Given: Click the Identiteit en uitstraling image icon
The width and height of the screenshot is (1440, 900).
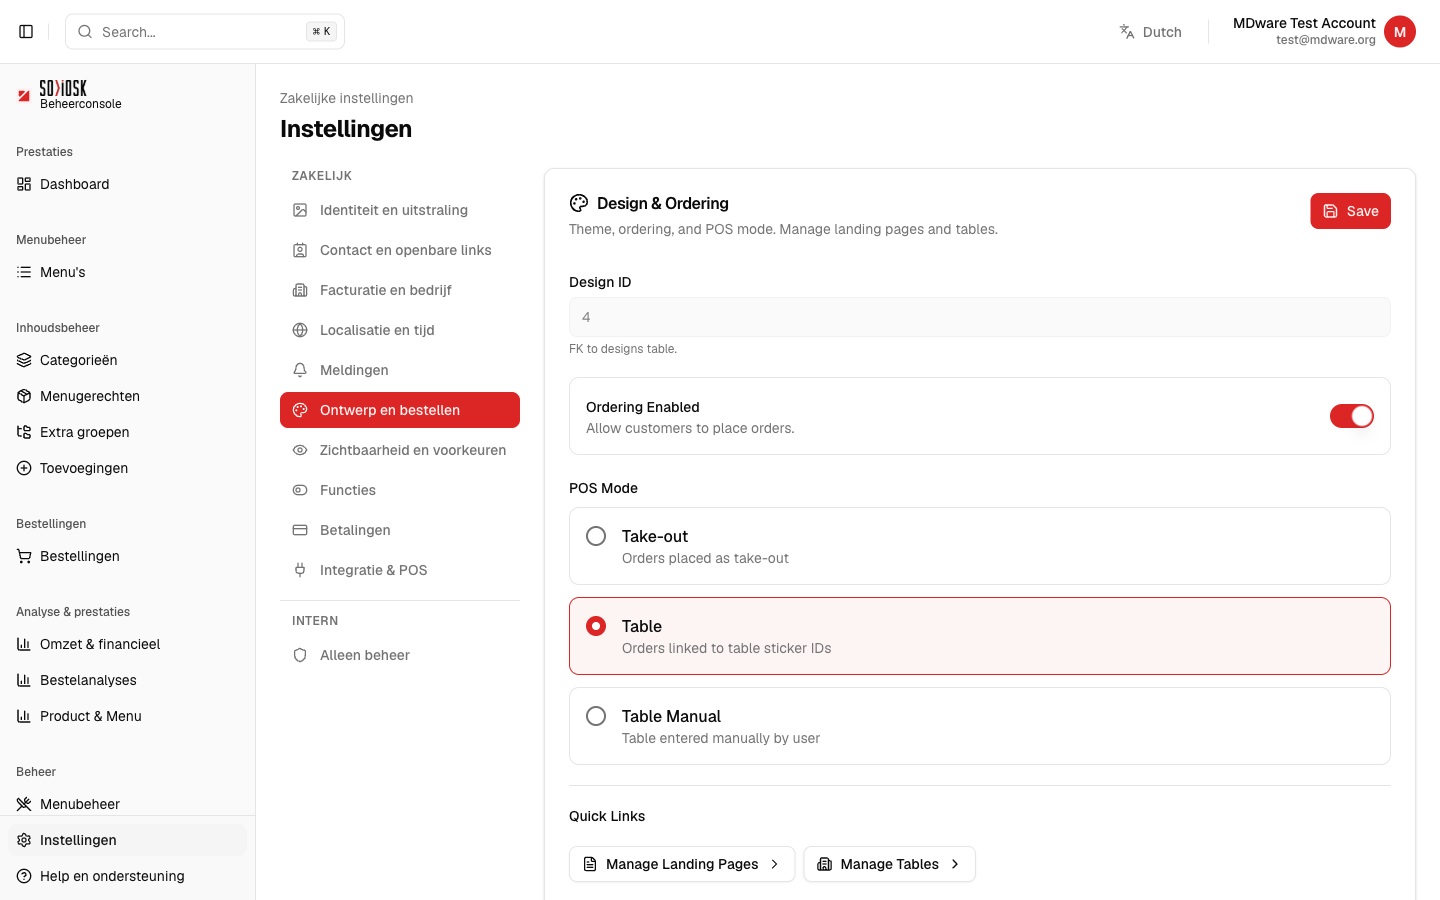Looking at the screenshot, I should 300,210.
